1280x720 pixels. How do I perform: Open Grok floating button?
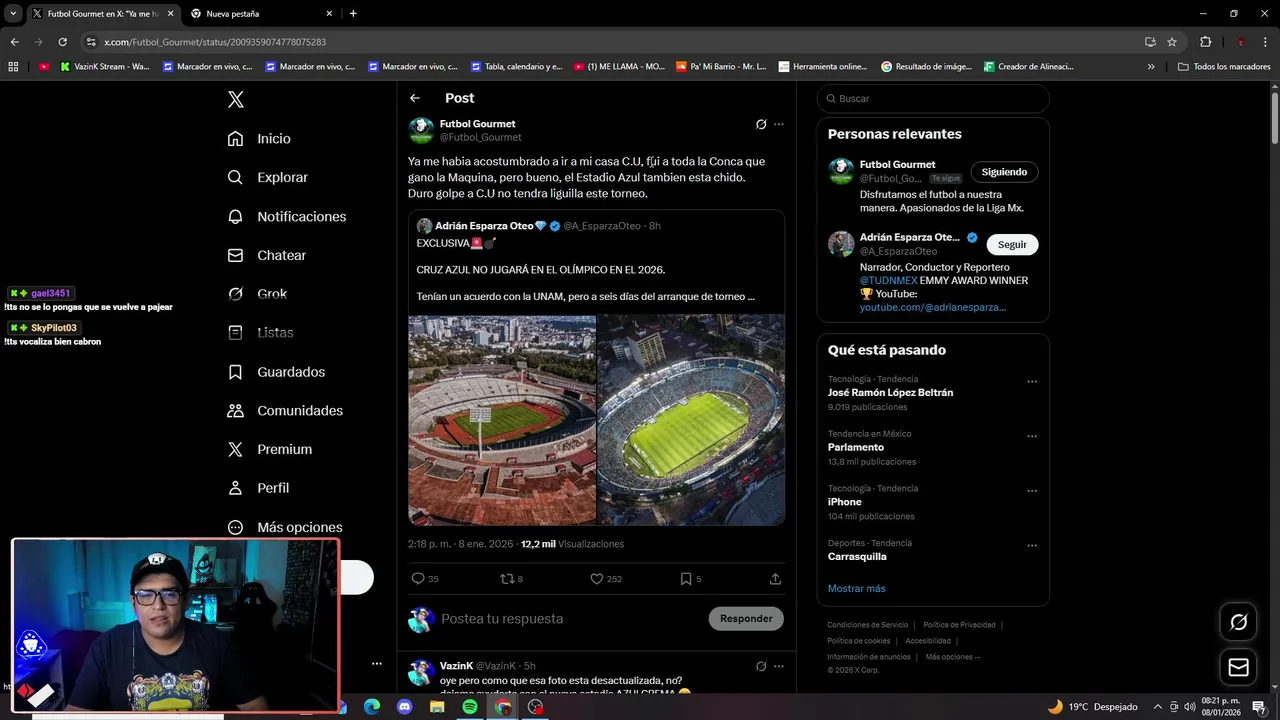click(x=1238, y=623)
